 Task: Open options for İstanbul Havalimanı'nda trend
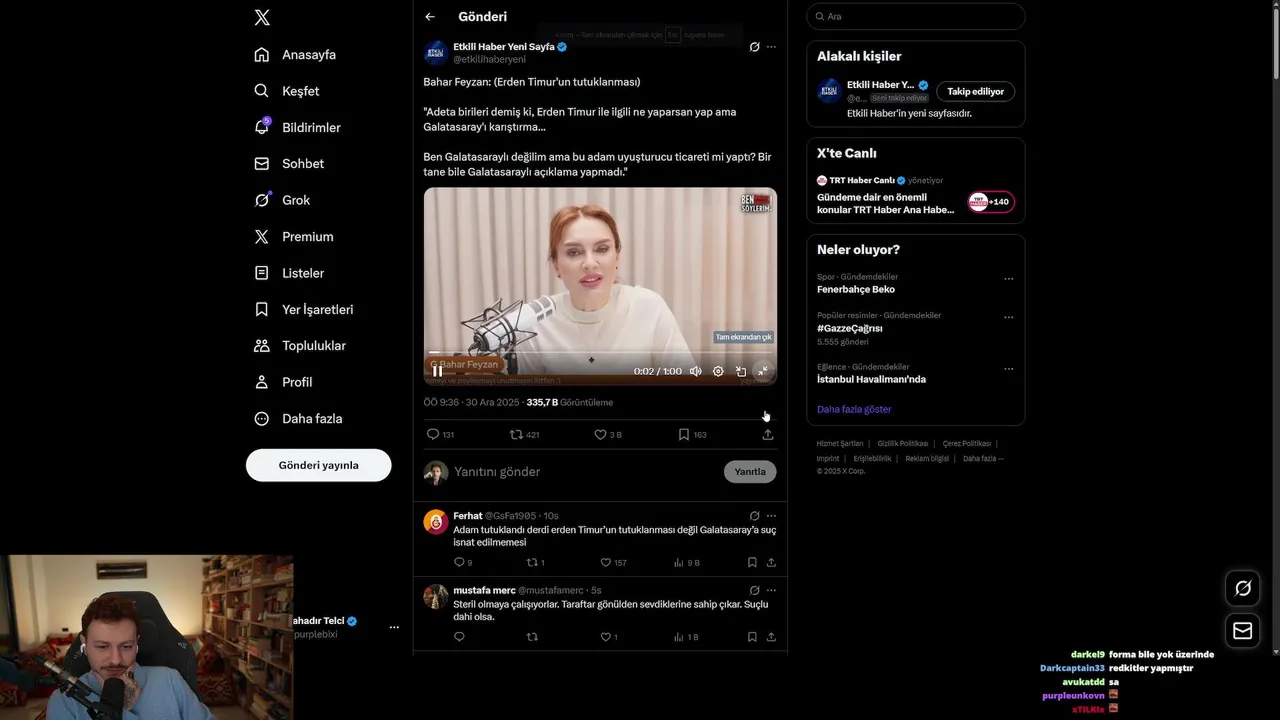[1008, 368]
